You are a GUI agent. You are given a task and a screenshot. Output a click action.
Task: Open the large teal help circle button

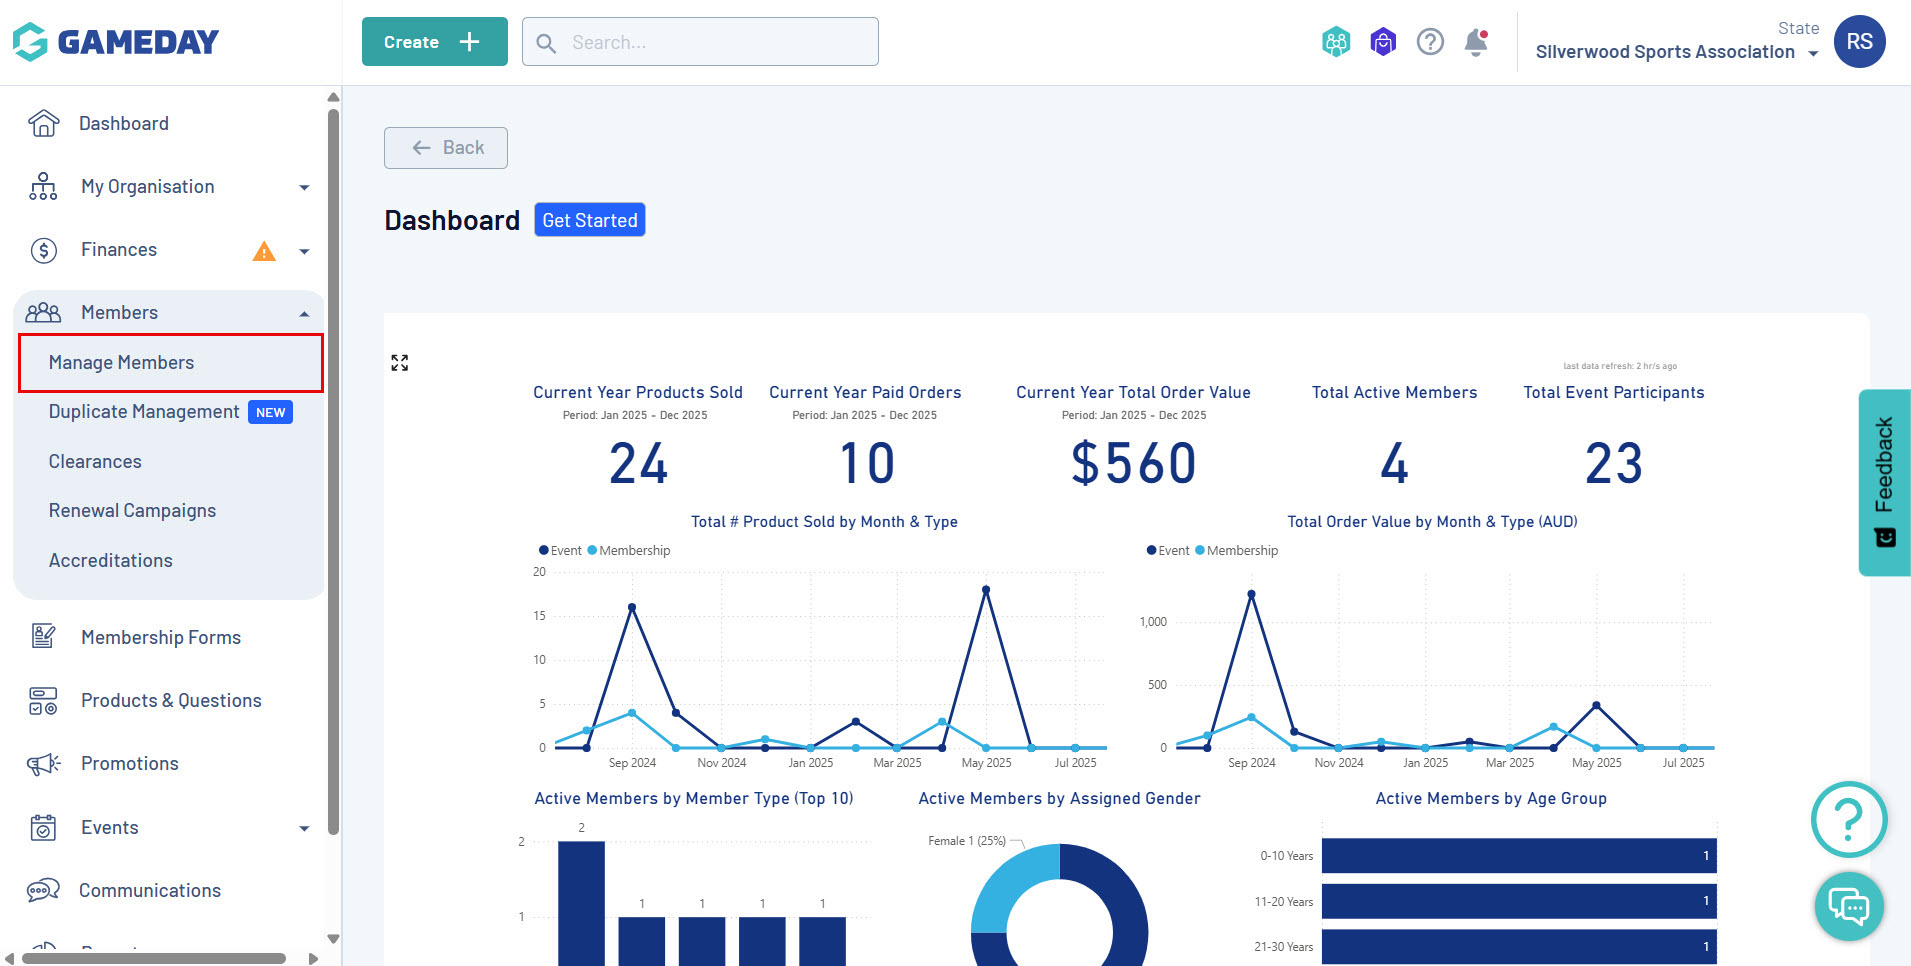tap(1849, 819)
